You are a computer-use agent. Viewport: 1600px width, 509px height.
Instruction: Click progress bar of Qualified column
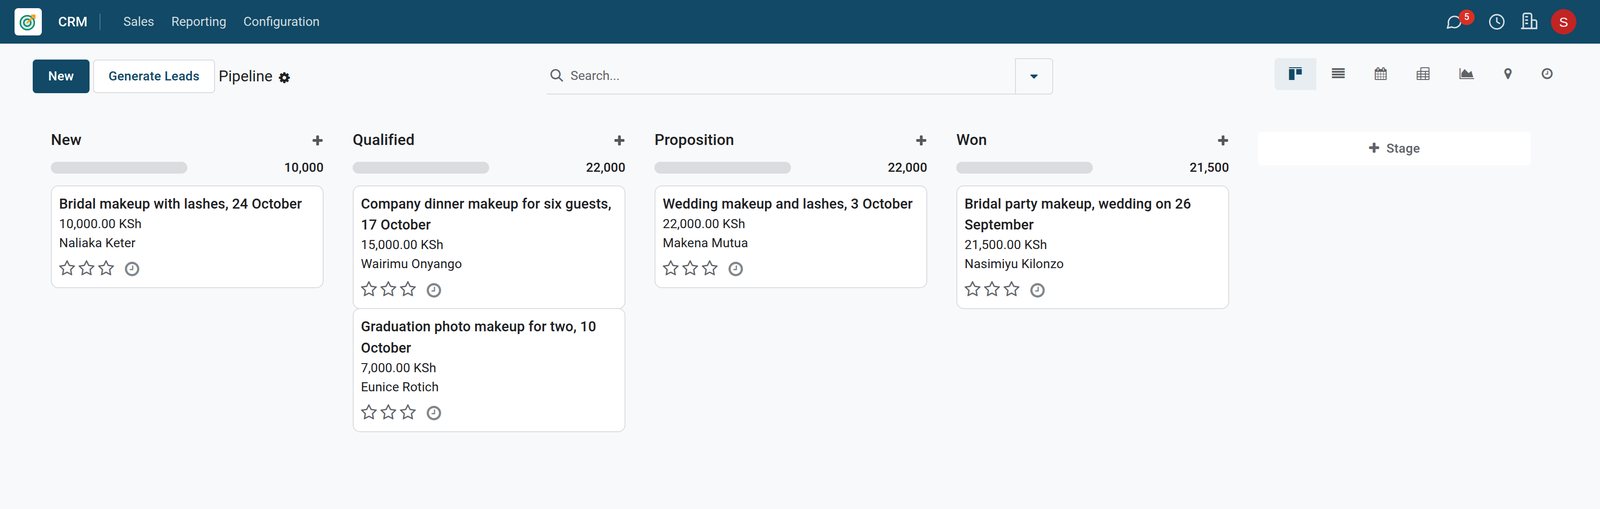click(x=421, y=168)
